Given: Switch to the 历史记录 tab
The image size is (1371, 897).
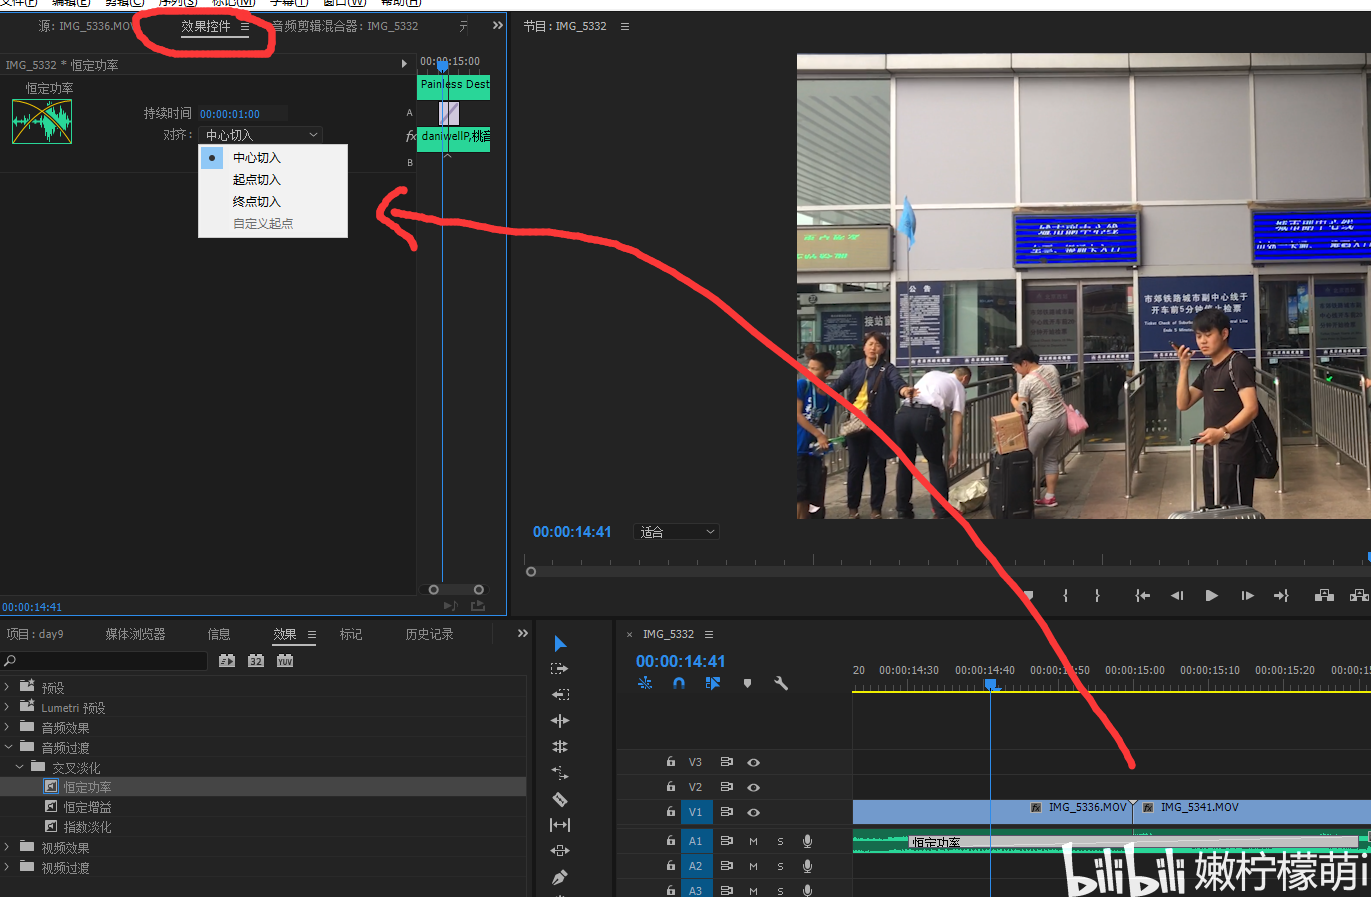Looking at the screenshot, I should point(429,634).
